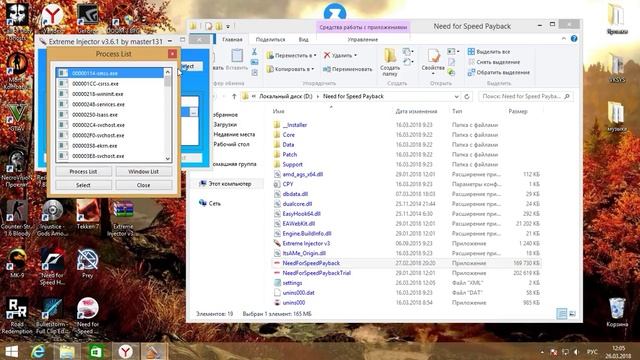The height and width of the screenshot is (360, 640).
Task: Click the Window List button
Action: tap(143, 171)
